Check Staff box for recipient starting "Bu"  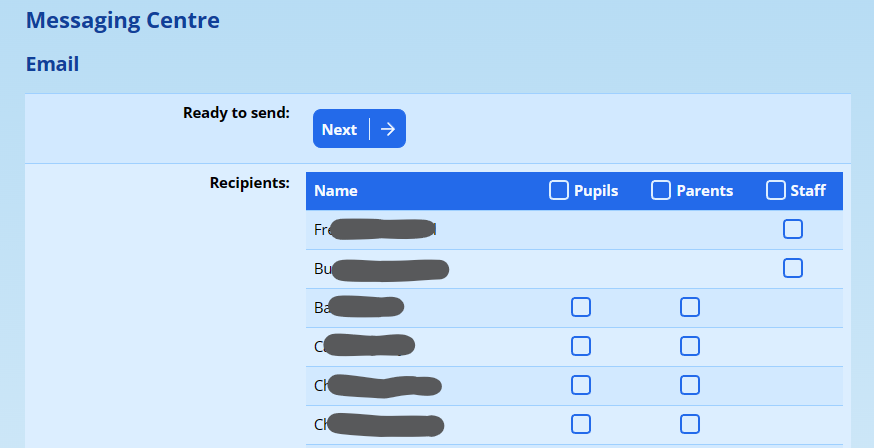[793, 268]
